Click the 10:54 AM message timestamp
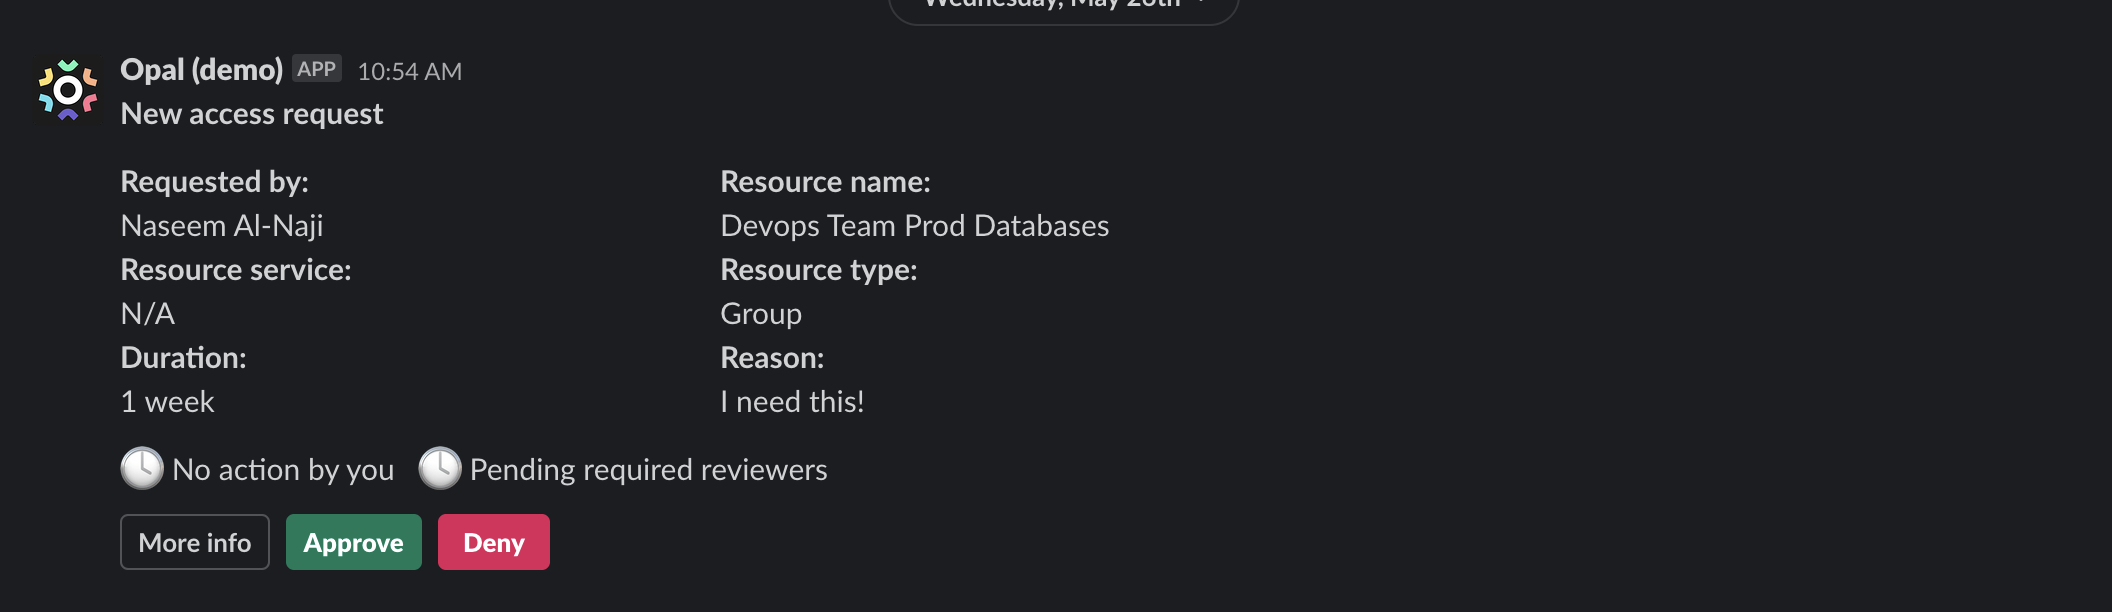2112x612 pixels. tap(410, 72)
